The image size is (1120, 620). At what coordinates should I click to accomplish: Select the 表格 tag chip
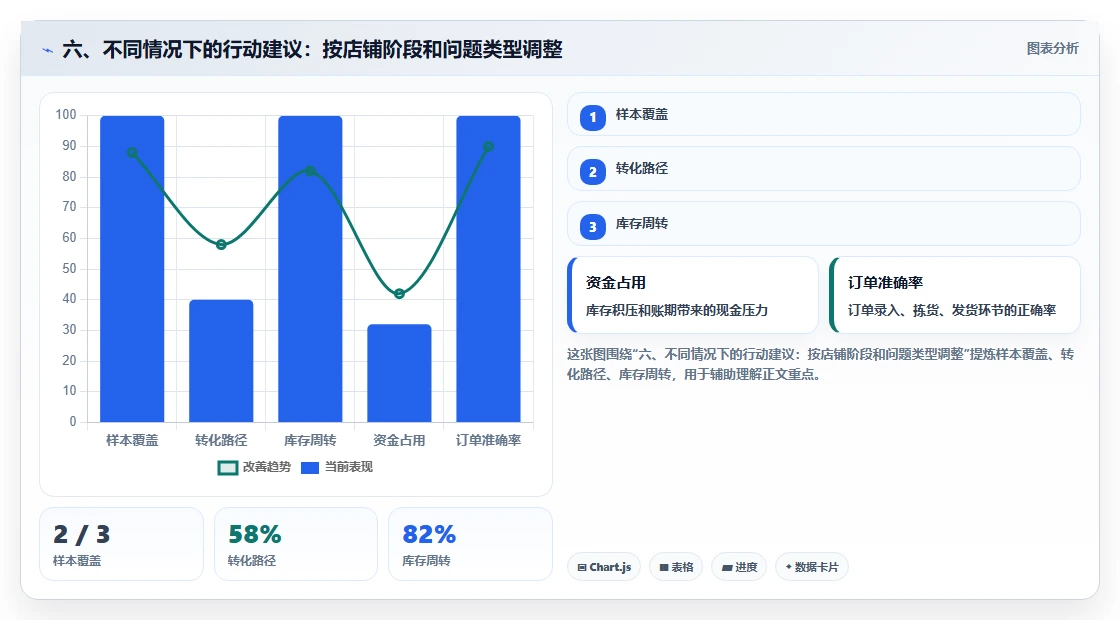click(676, 567)
